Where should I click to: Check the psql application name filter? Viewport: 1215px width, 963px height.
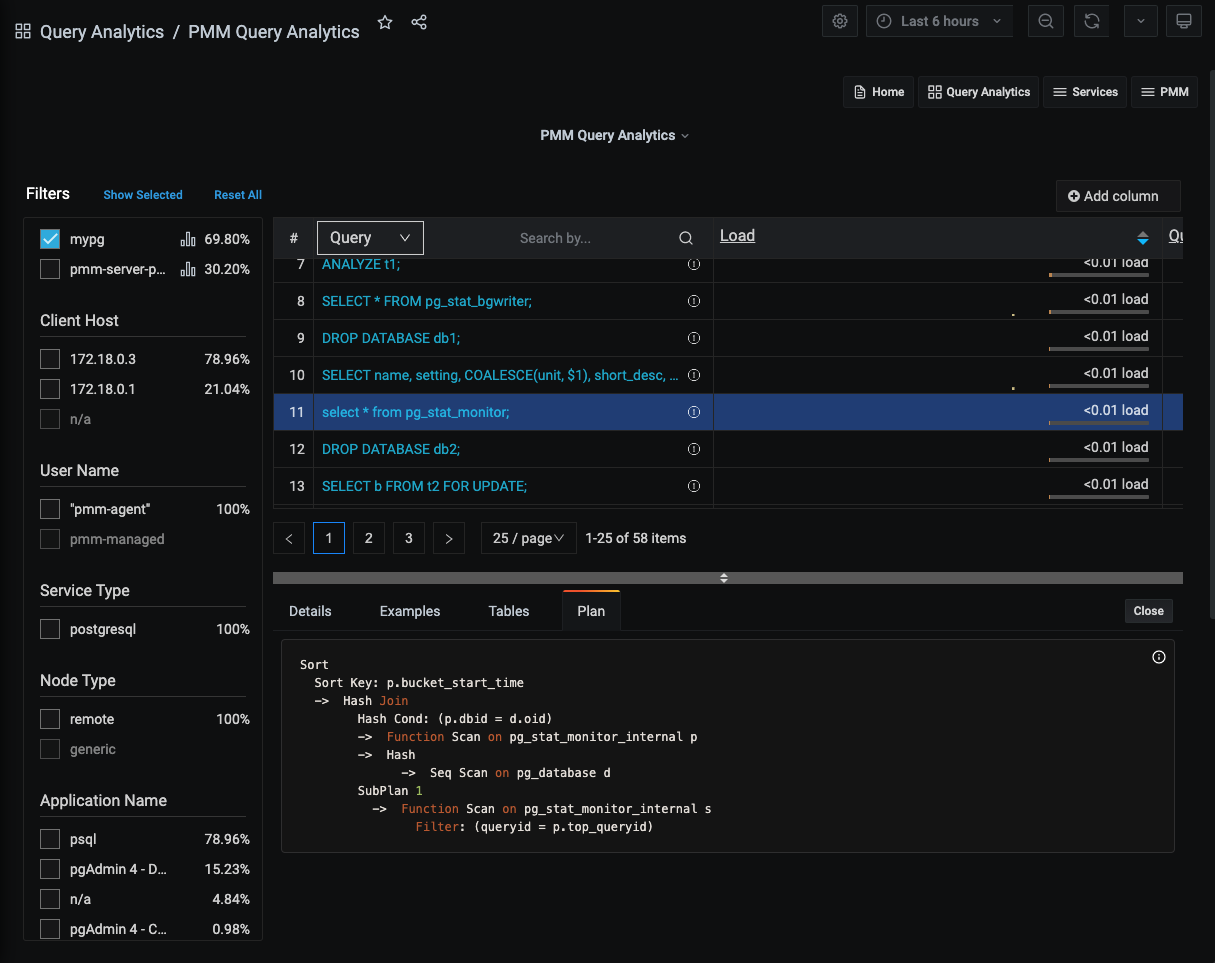[x=50, y=839]
